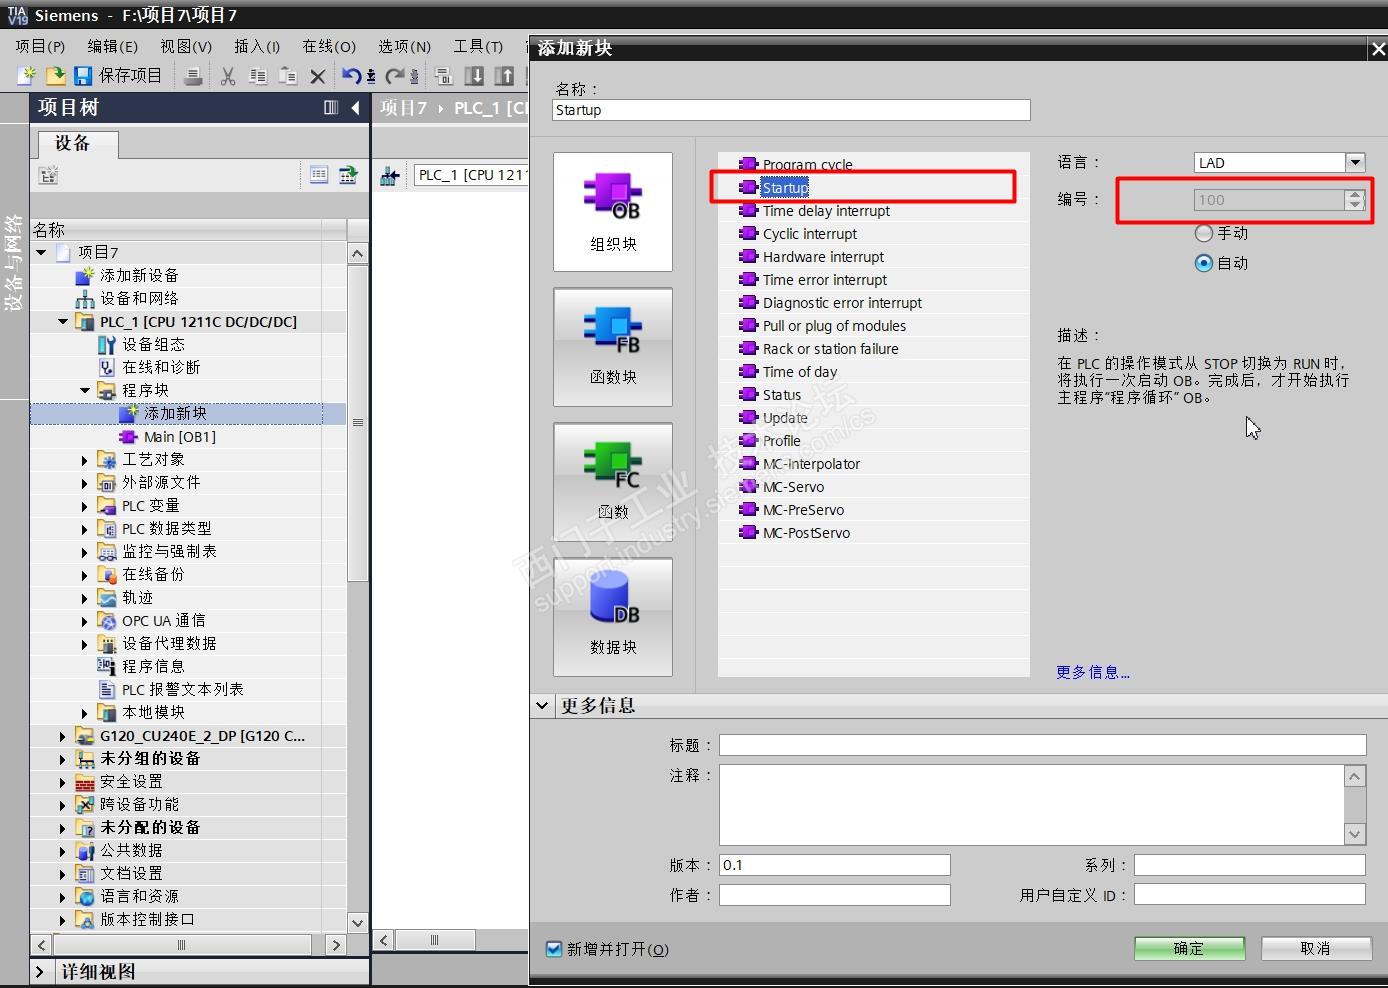Click the 保存项目 save button
Viewport: 1388px width, 988px height.
pos(118,76)
